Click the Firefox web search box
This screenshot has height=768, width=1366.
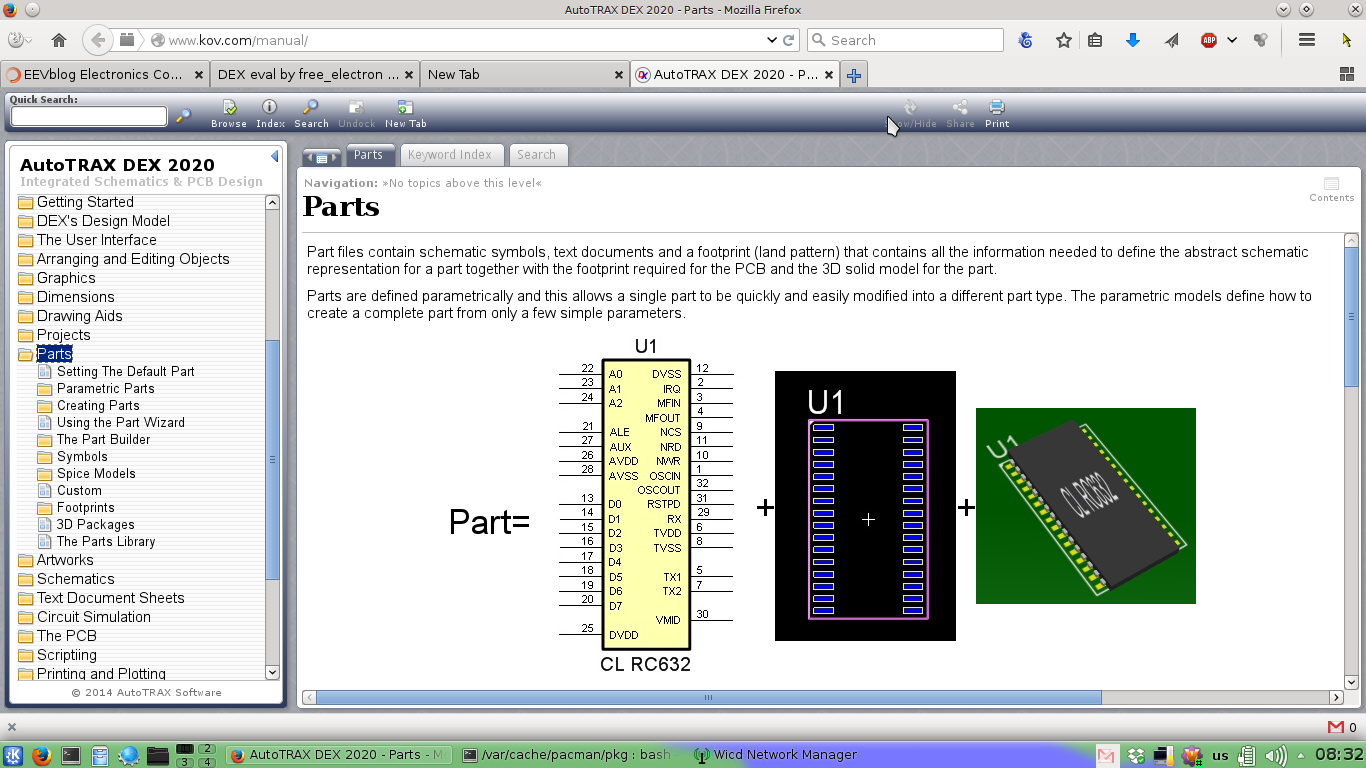coord(905,40)
